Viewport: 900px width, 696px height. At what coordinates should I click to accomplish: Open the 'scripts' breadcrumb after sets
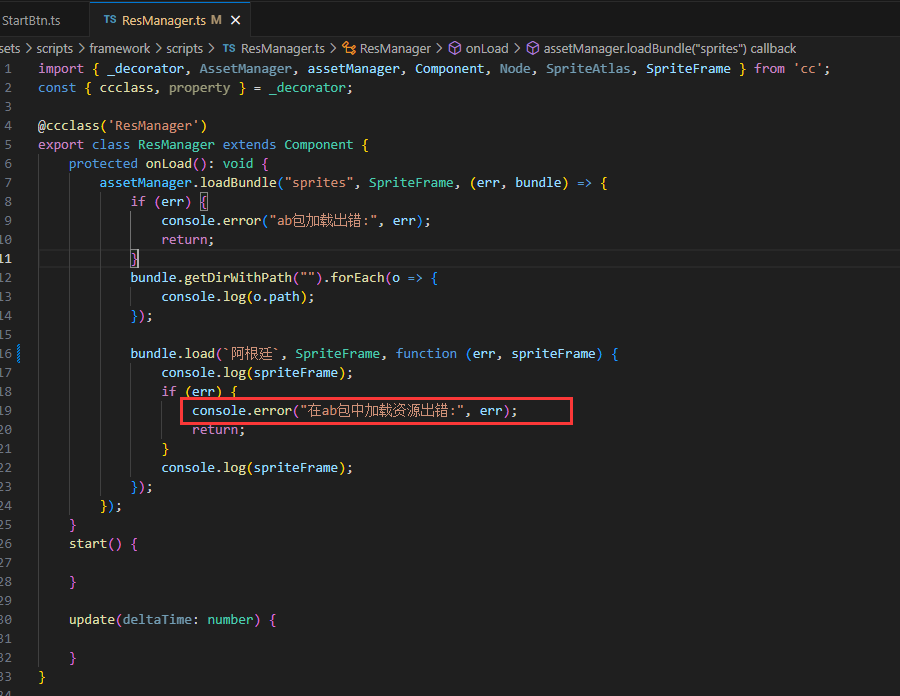(x=55, y=49)
